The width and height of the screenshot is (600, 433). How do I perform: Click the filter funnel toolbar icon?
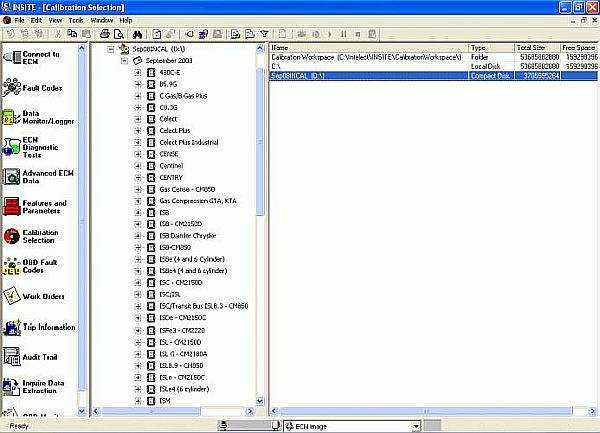(x=264, y=34)
